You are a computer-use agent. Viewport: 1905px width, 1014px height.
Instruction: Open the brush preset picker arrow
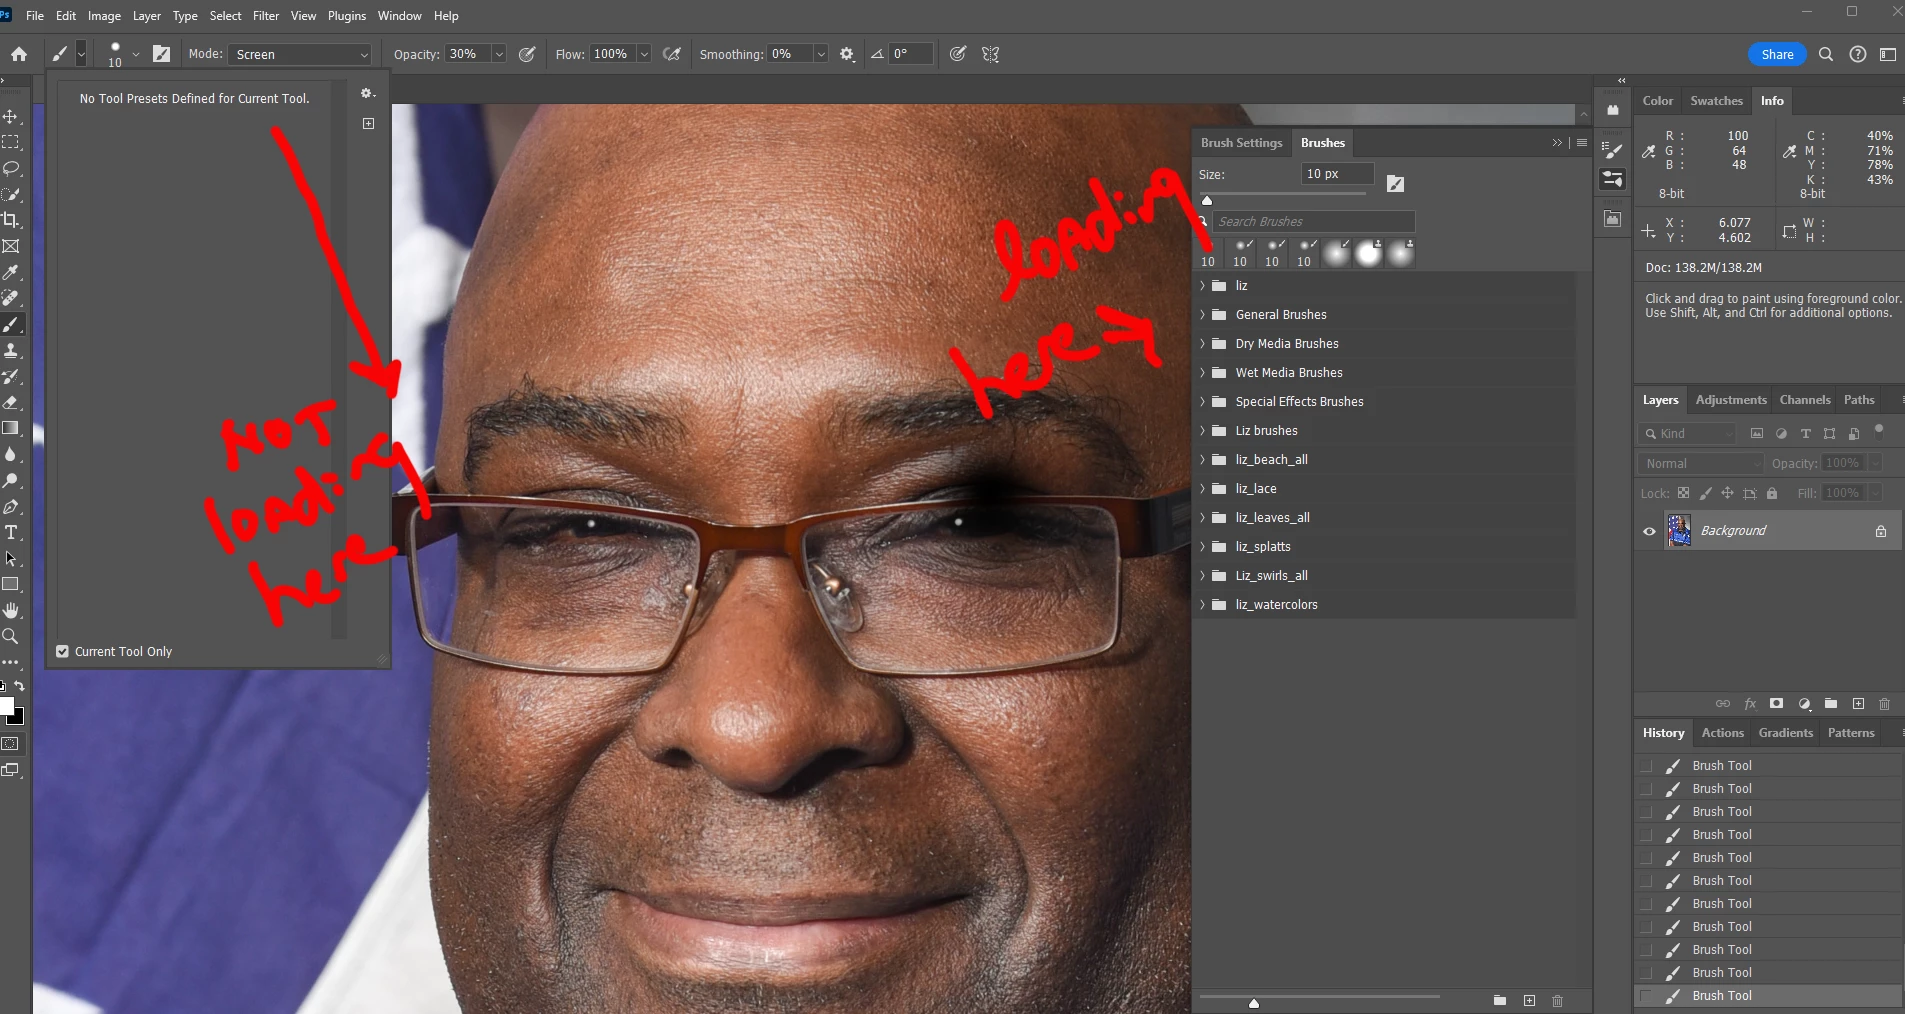pos(136,54)
